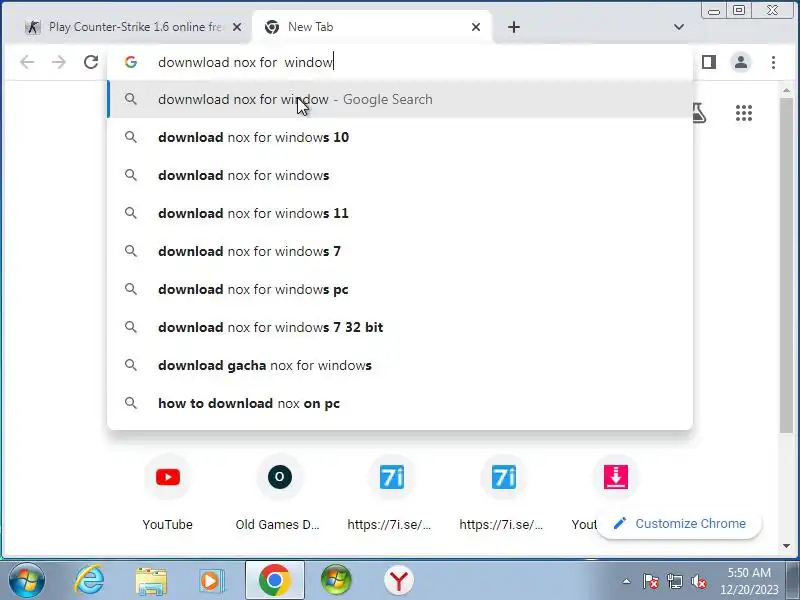Image resolution: width=800 pixels, height=600 pixels.
Task: Launch Internet Explorer from taskbar
Action: point(90,580)
